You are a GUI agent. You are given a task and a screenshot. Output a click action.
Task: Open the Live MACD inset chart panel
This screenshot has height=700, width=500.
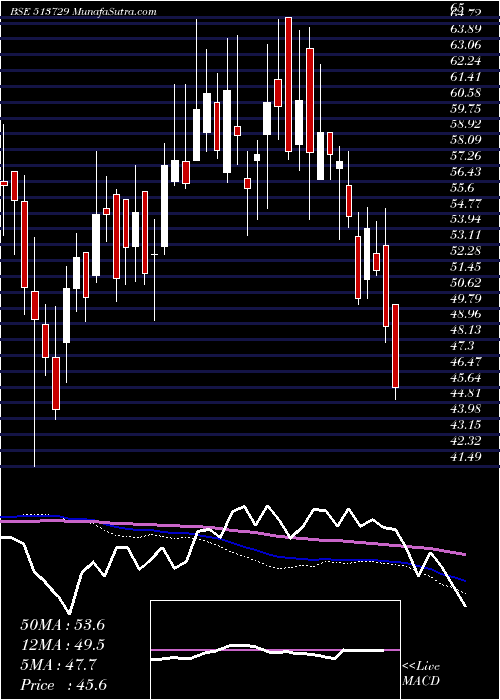pyautogui.click(x=275, y=650)
